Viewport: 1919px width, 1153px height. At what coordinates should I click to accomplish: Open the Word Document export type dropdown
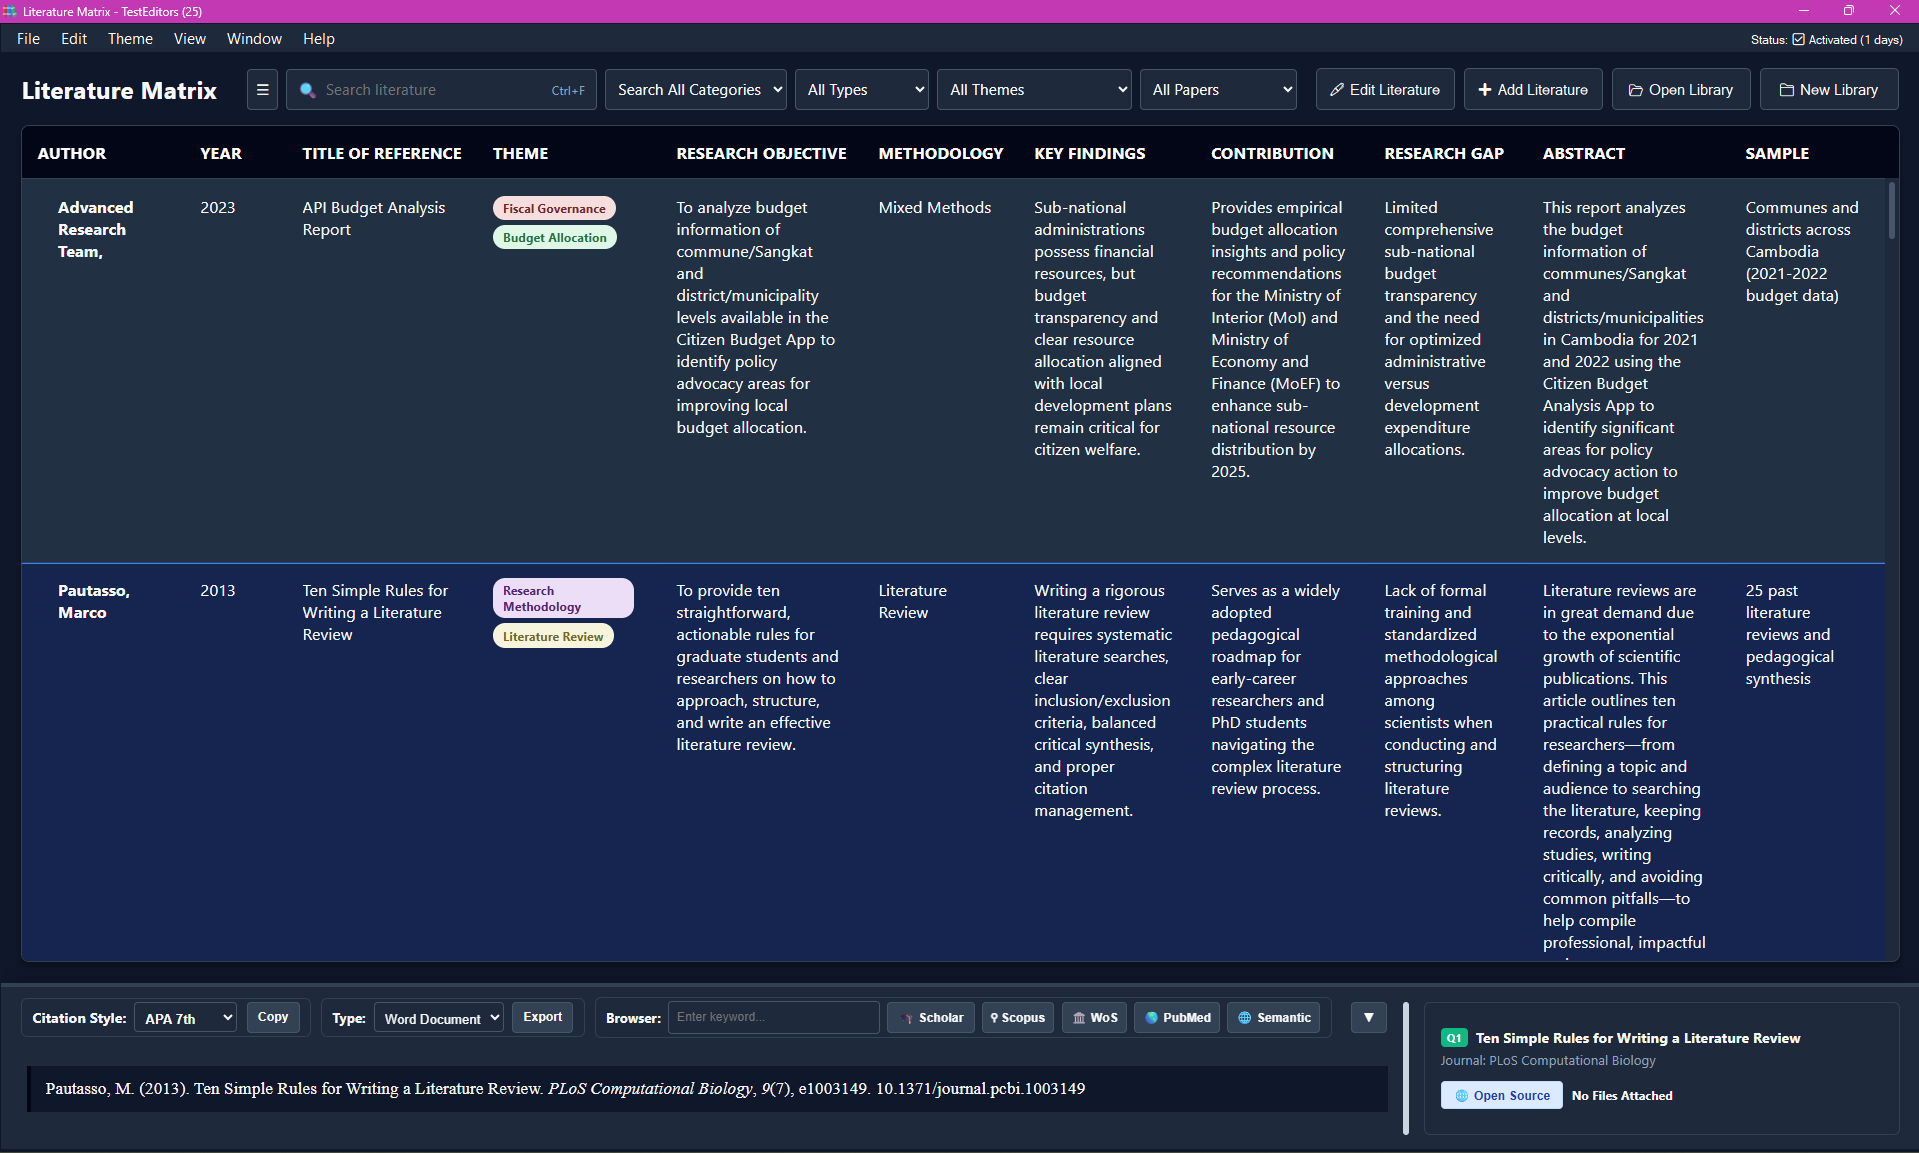pos(438,1018)
